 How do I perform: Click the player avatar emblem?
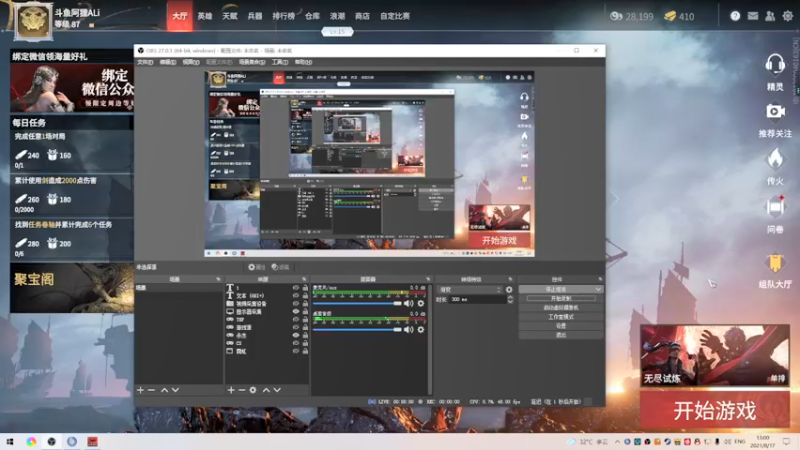click(x=33, y=21)
